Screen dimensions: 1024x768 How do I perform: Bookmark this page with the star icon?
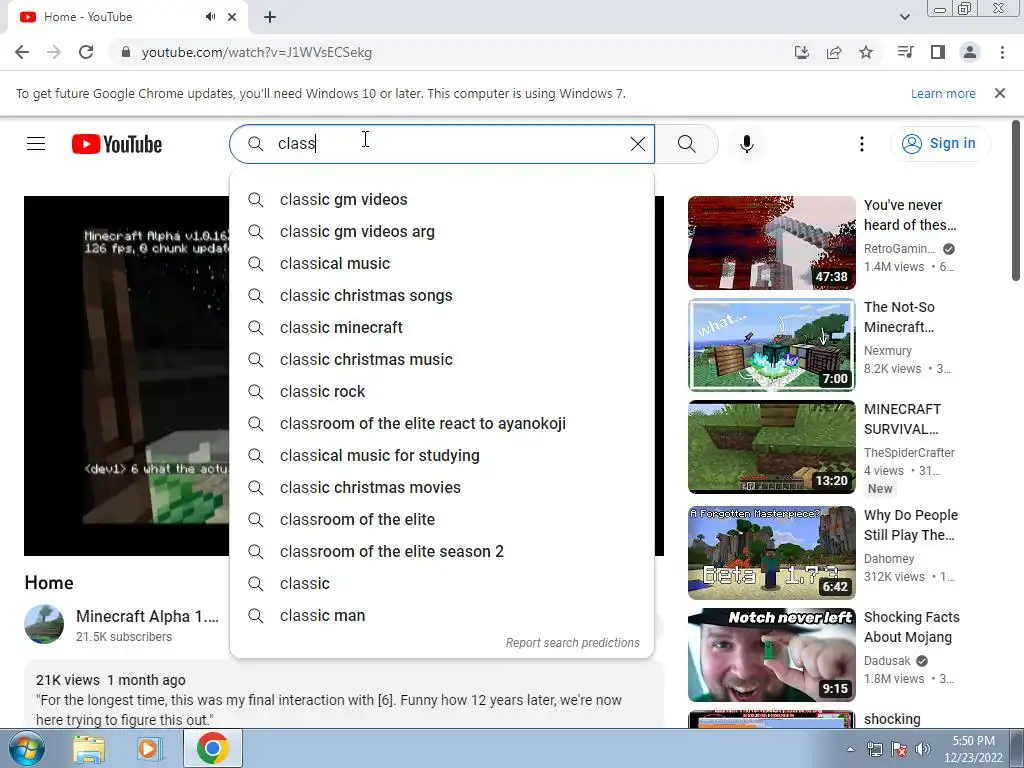pyautogui.click(x=866, y=52)
